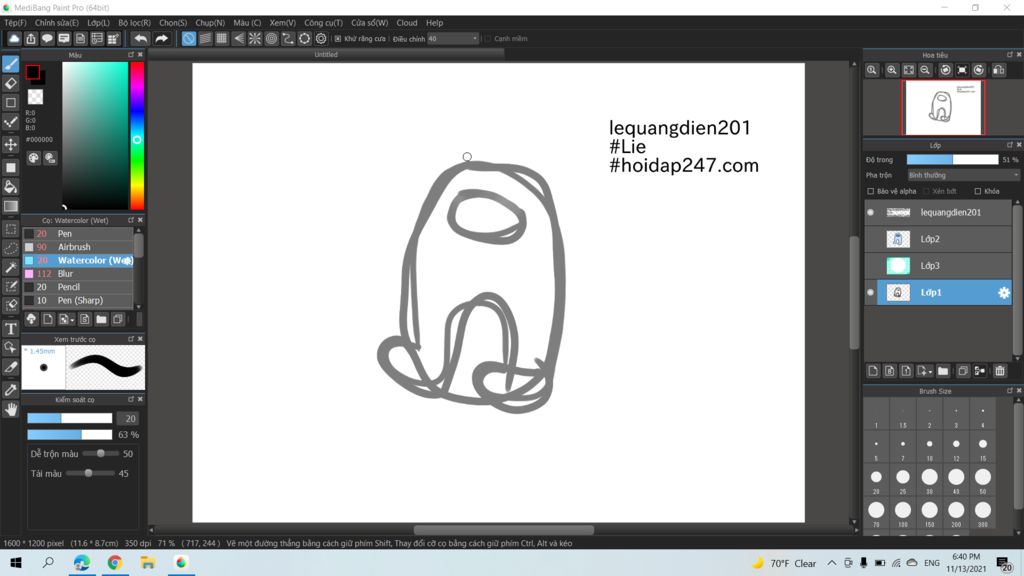Click fit-to-window icon in navigator

(908, 70)
